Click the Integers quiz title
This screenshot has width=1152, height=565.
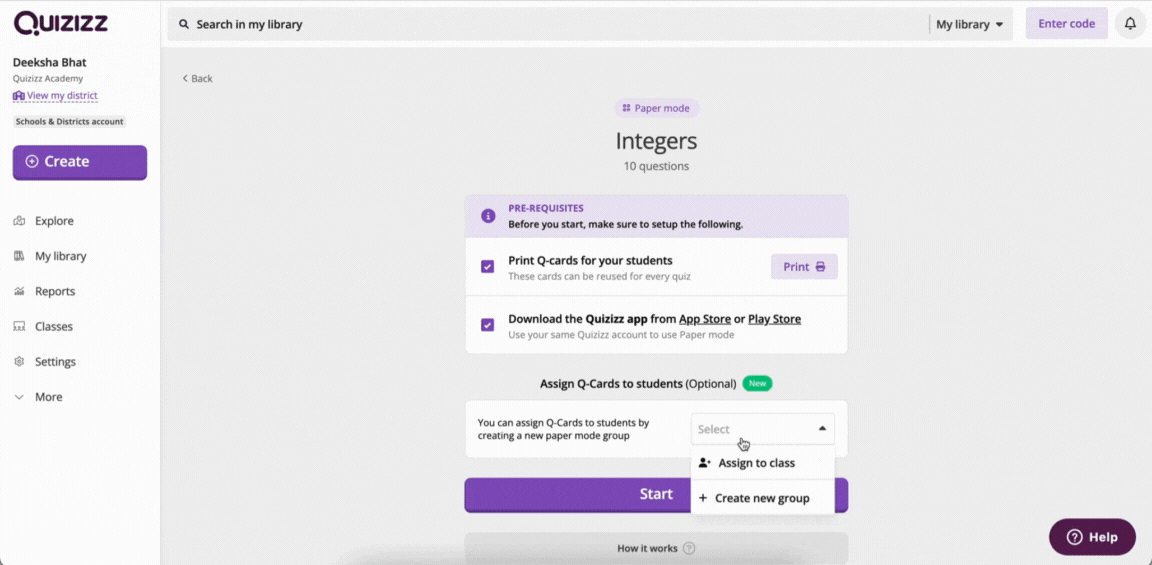pos(656,141)
